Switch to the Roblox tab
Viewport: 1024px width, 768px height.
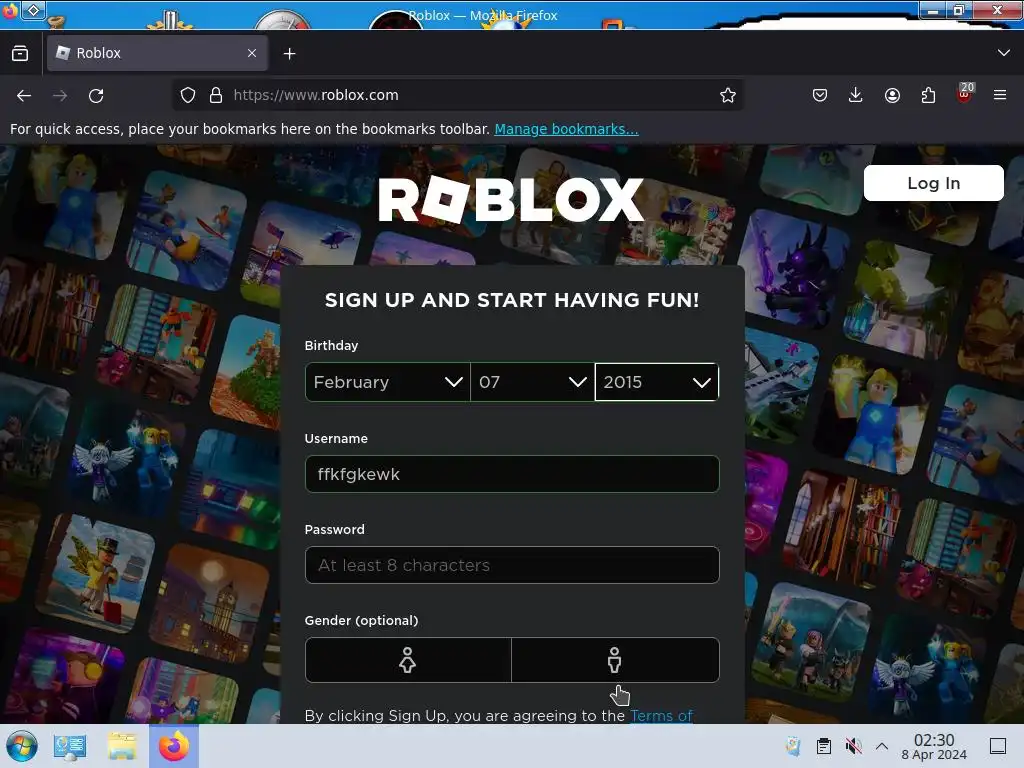click(x=157, y=53)
